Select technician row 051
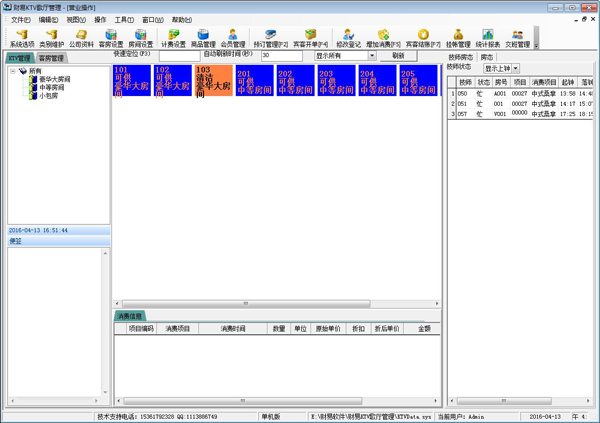 pyautogui.click(x=520, y=104)
